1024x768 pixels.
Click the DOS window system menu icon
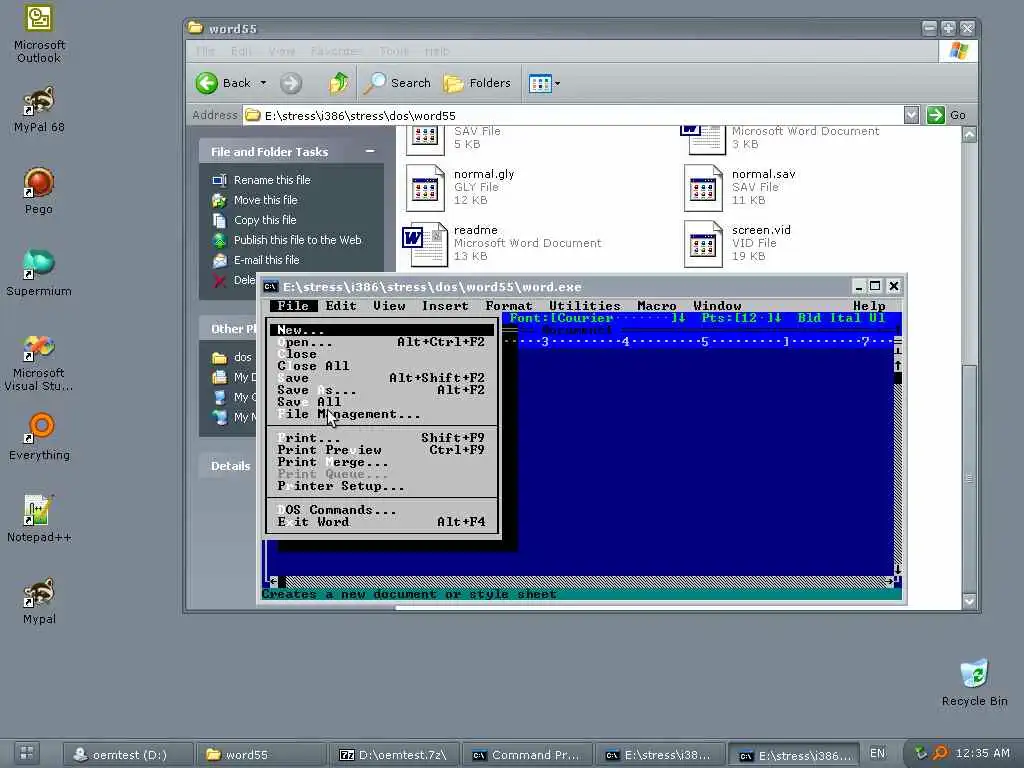[x=270, y=287]
